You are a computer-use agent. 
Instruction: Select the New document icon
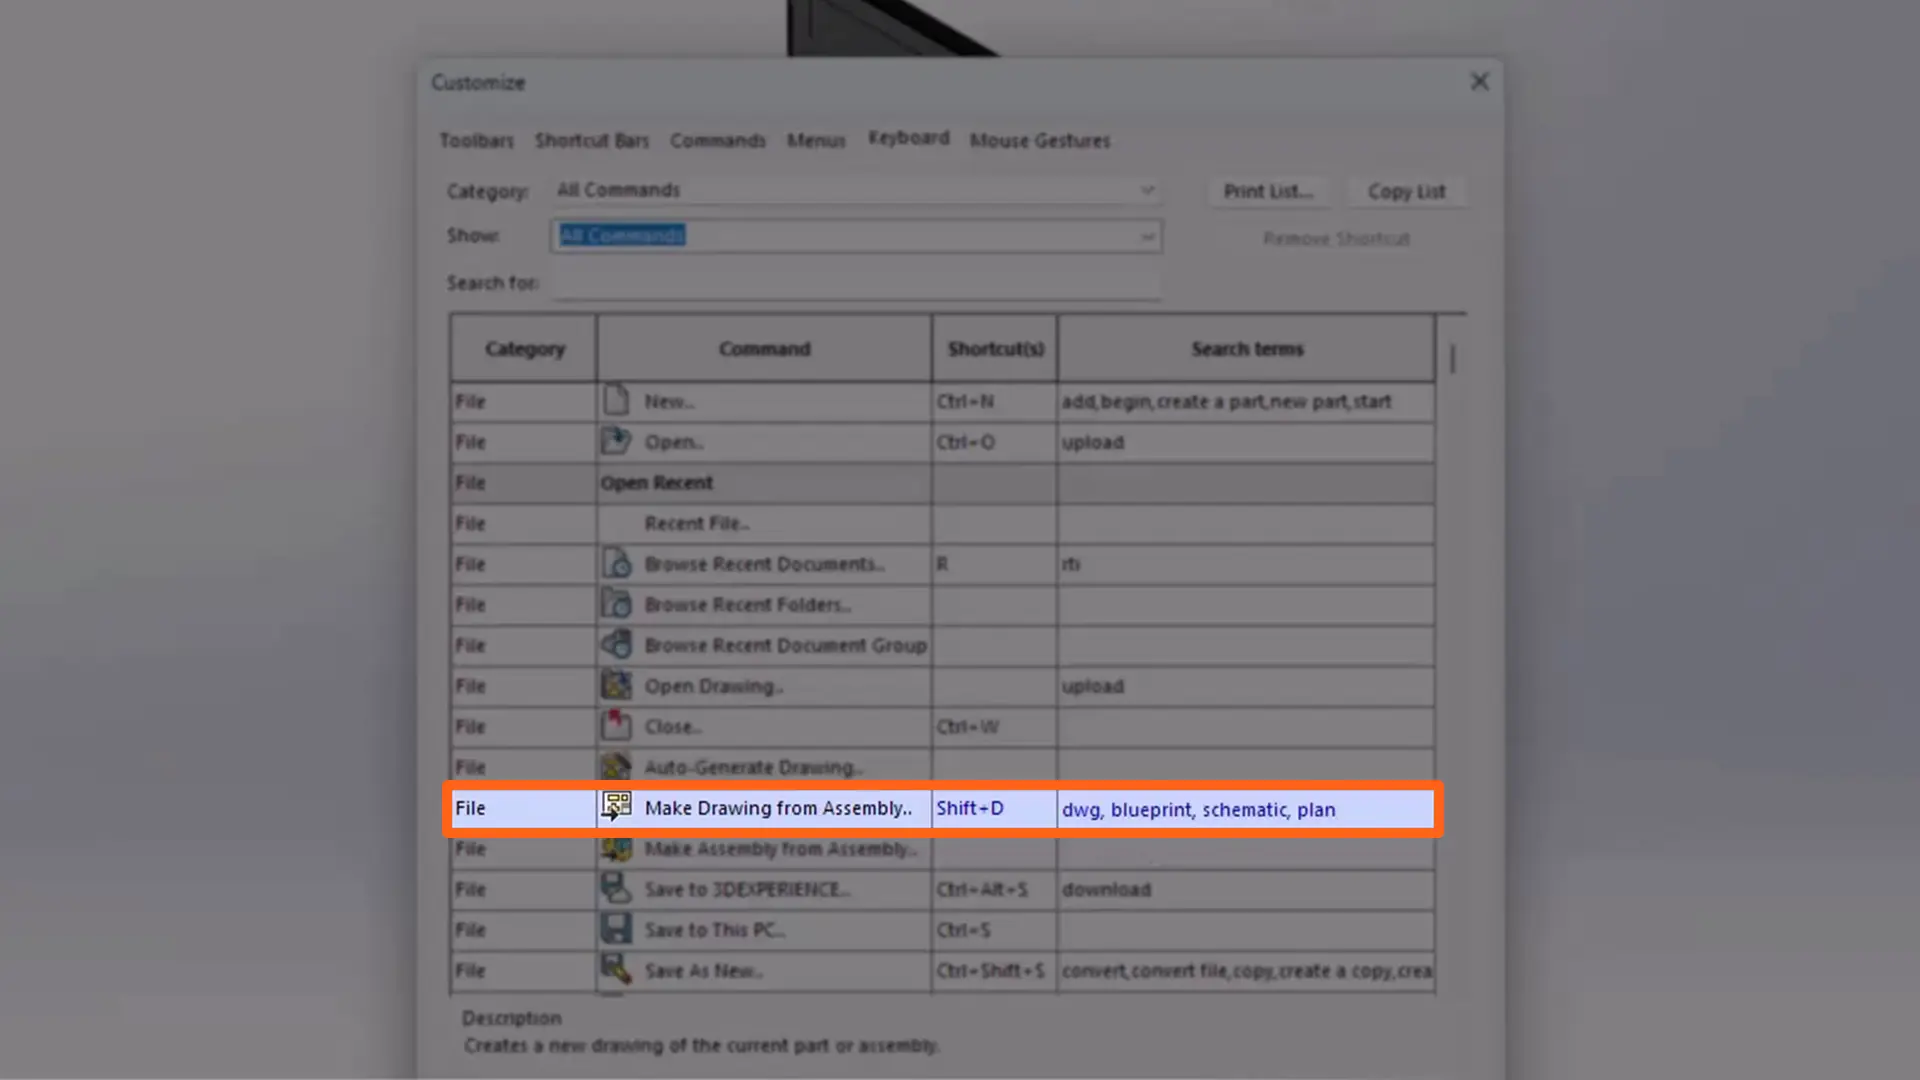coord(616,401)
